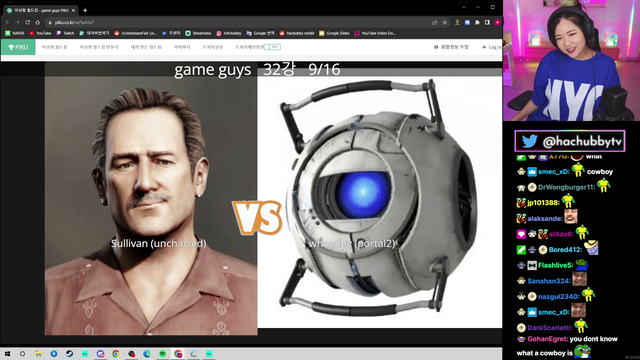This screenshot has width=640, height=360.
Task: Open Google Chrome taskbar icon after Steam
Action: pyautogui.click(x=116, y=354)
